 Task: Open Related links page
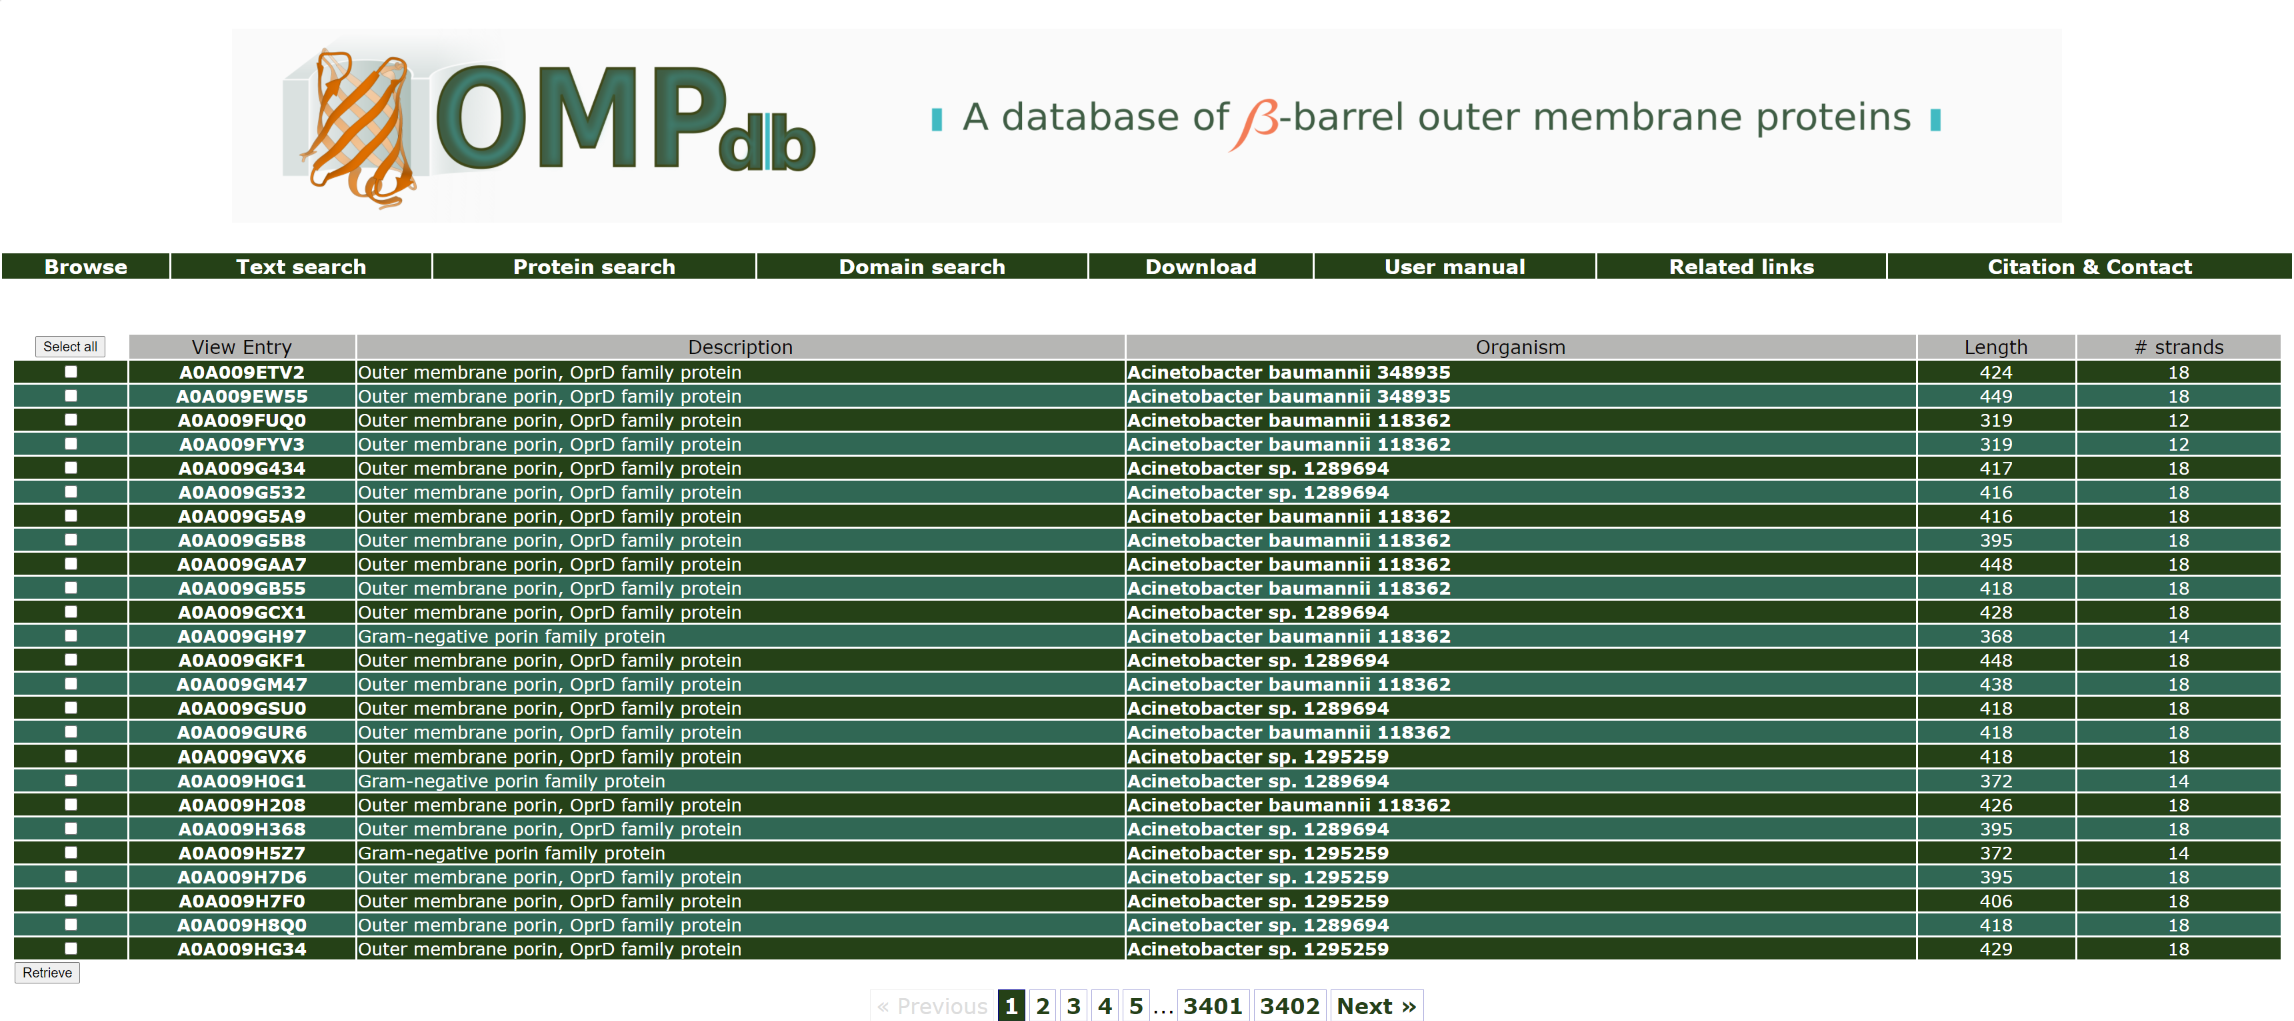click(1741, 267)
